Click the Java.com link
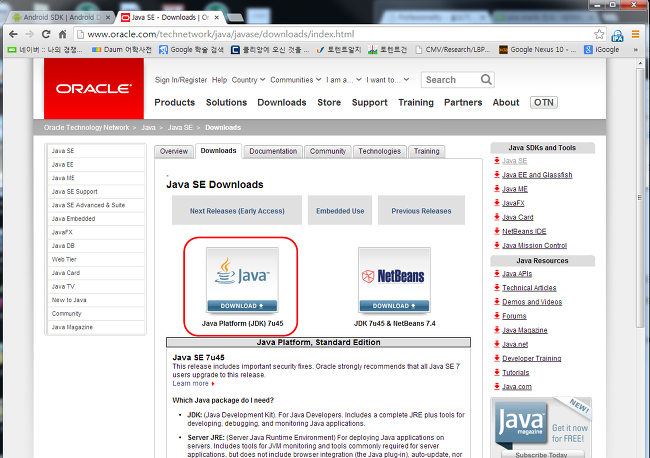Image resolution: width=650 pixels, height=458 pixels. click(517, 386)
